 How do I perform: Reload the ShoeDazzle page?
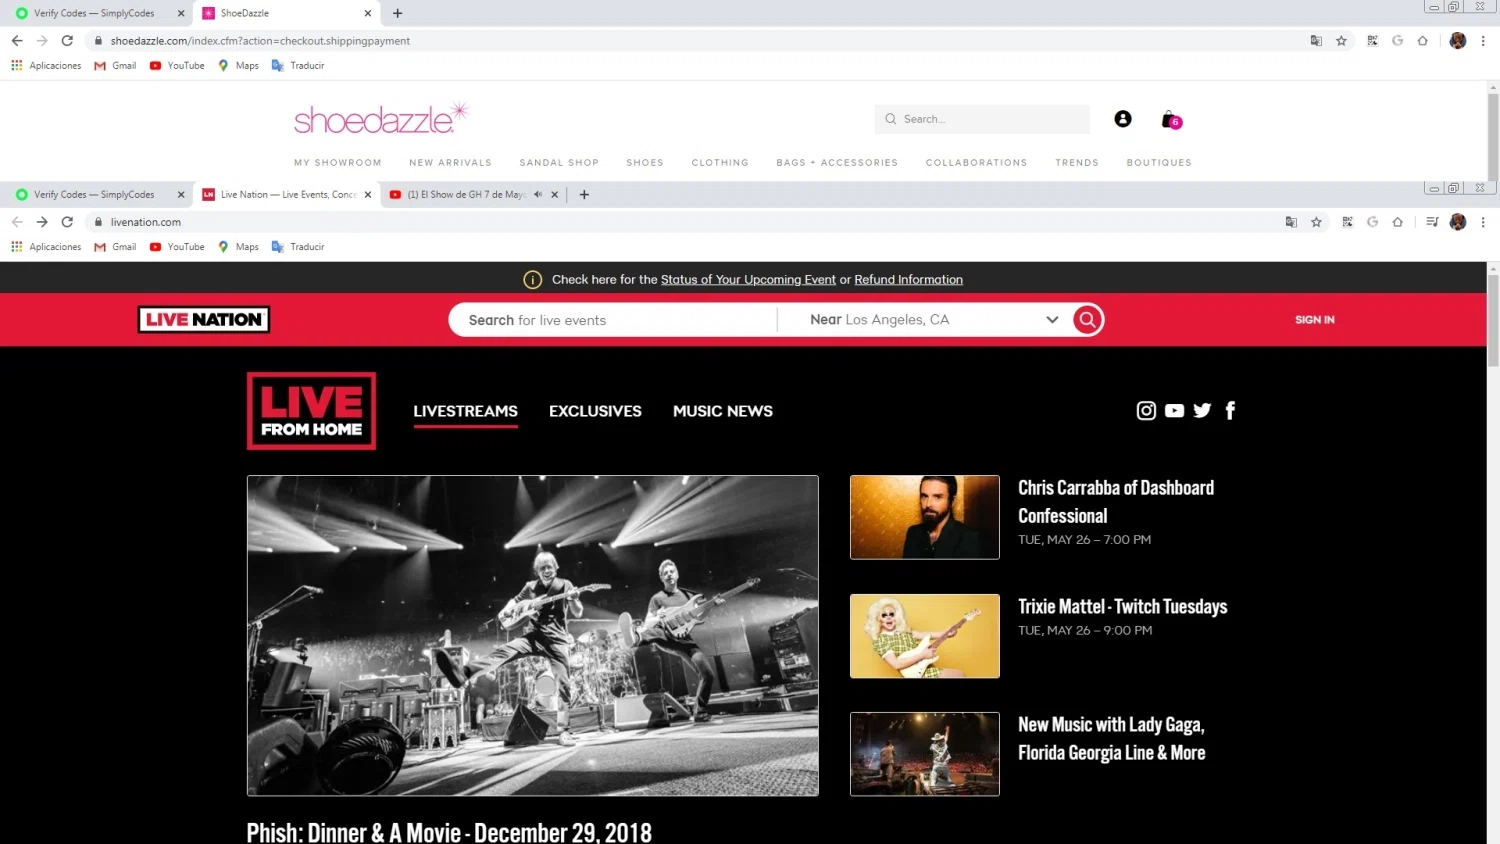67,41
